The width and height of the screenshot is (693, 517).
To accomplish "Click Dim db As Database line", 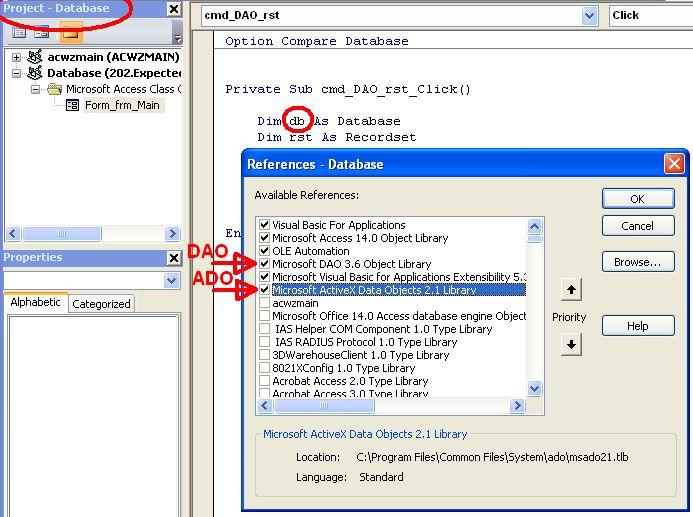I will (329, 121).
